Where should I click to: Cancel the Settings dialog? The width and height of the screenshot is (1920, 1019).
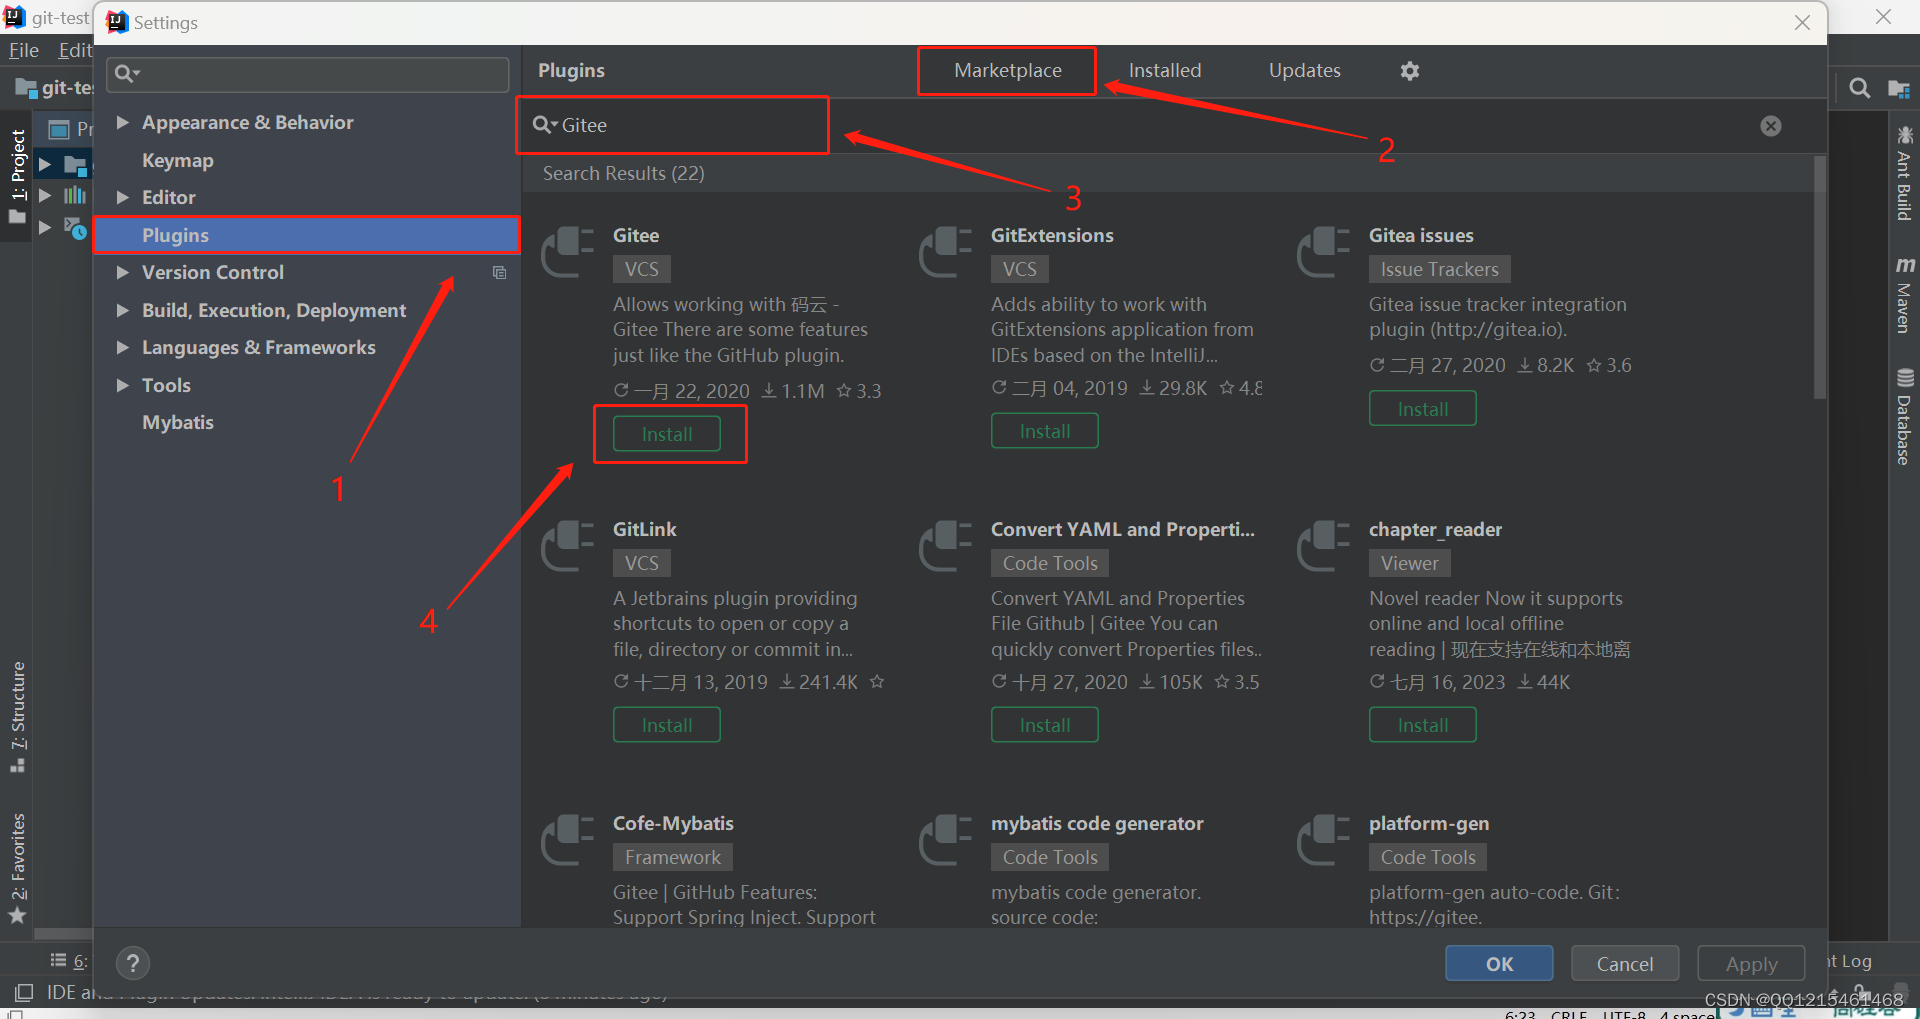1625,964
